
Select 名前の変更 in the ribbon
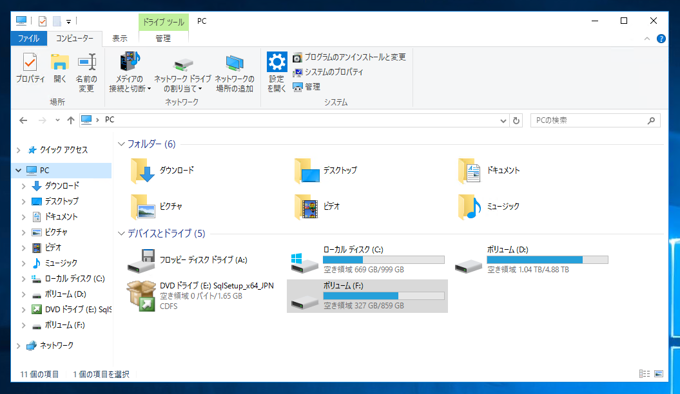pos(86,72)
